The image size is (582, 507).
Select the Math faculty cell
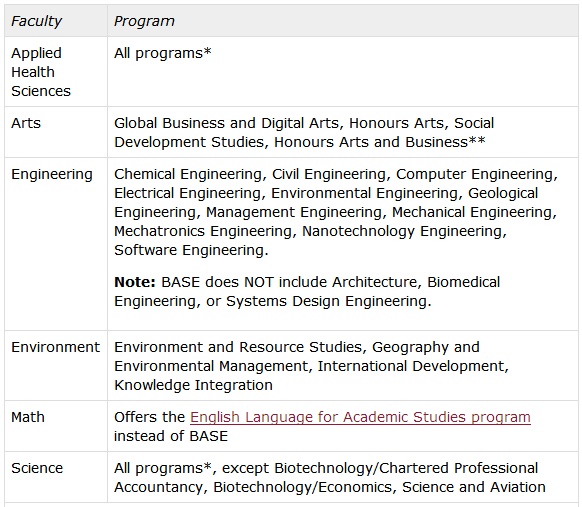click(x=56, y=426)
